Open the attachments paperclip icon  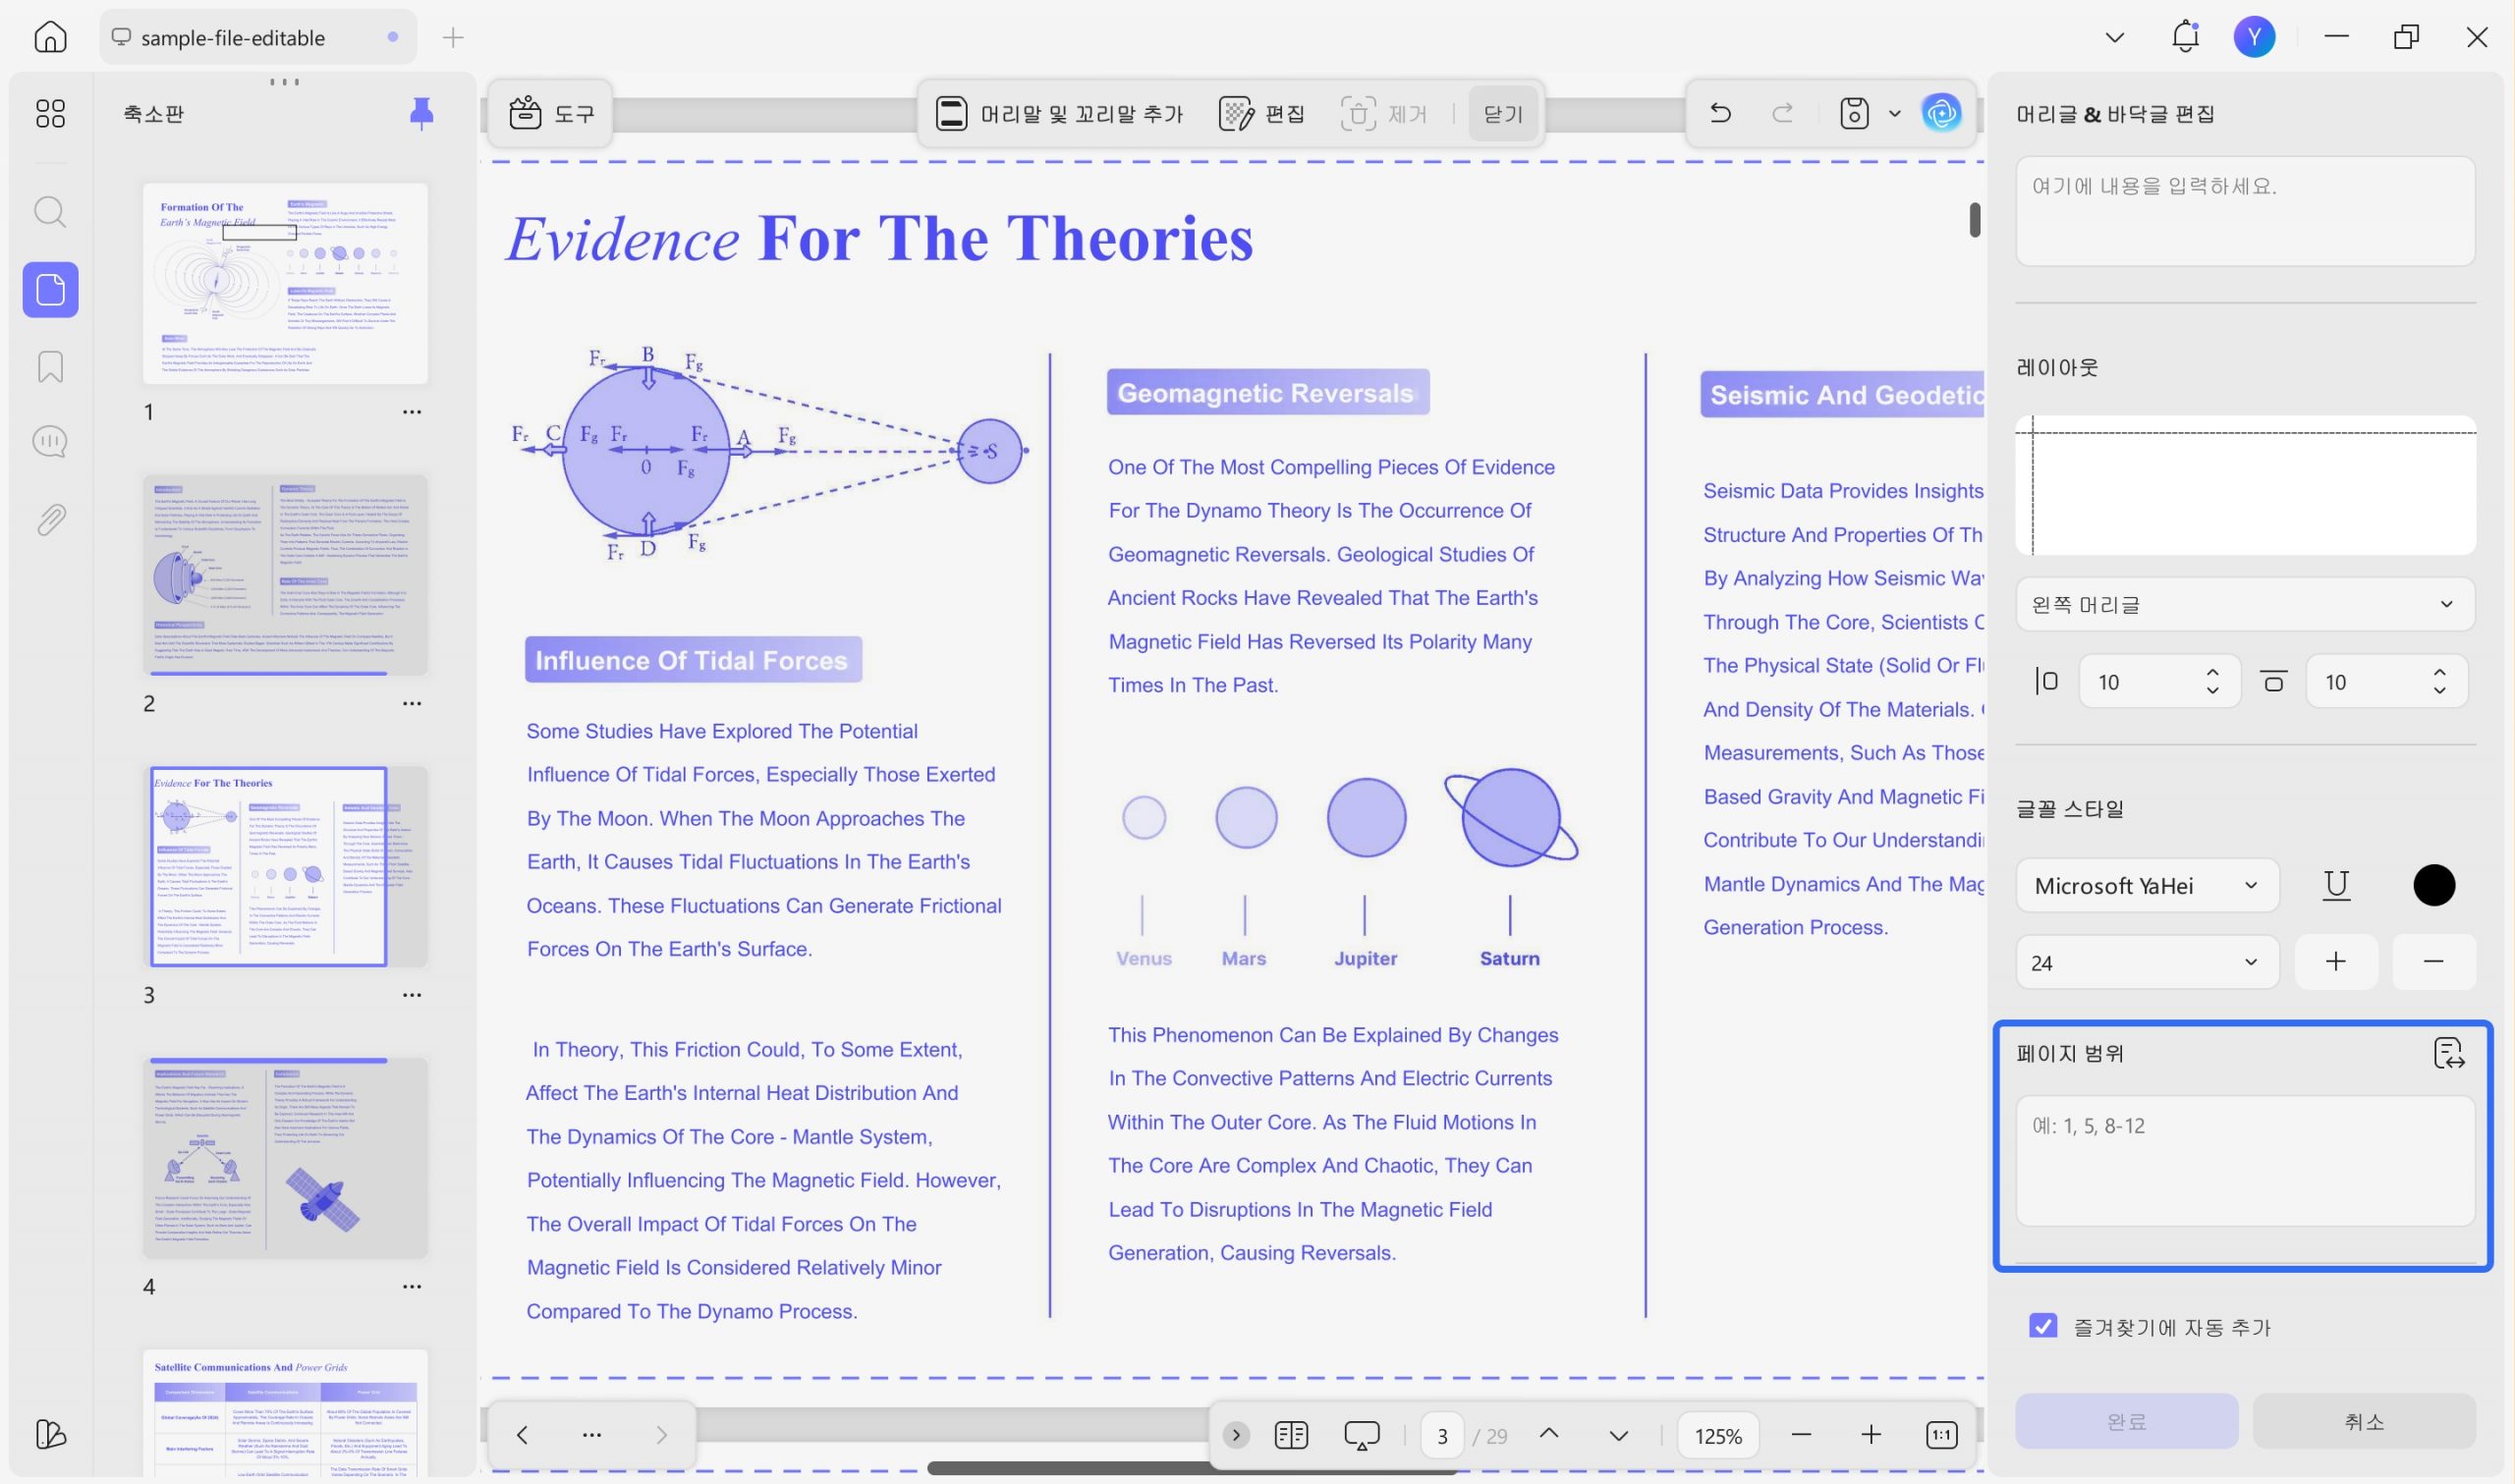tap(50, 520)
